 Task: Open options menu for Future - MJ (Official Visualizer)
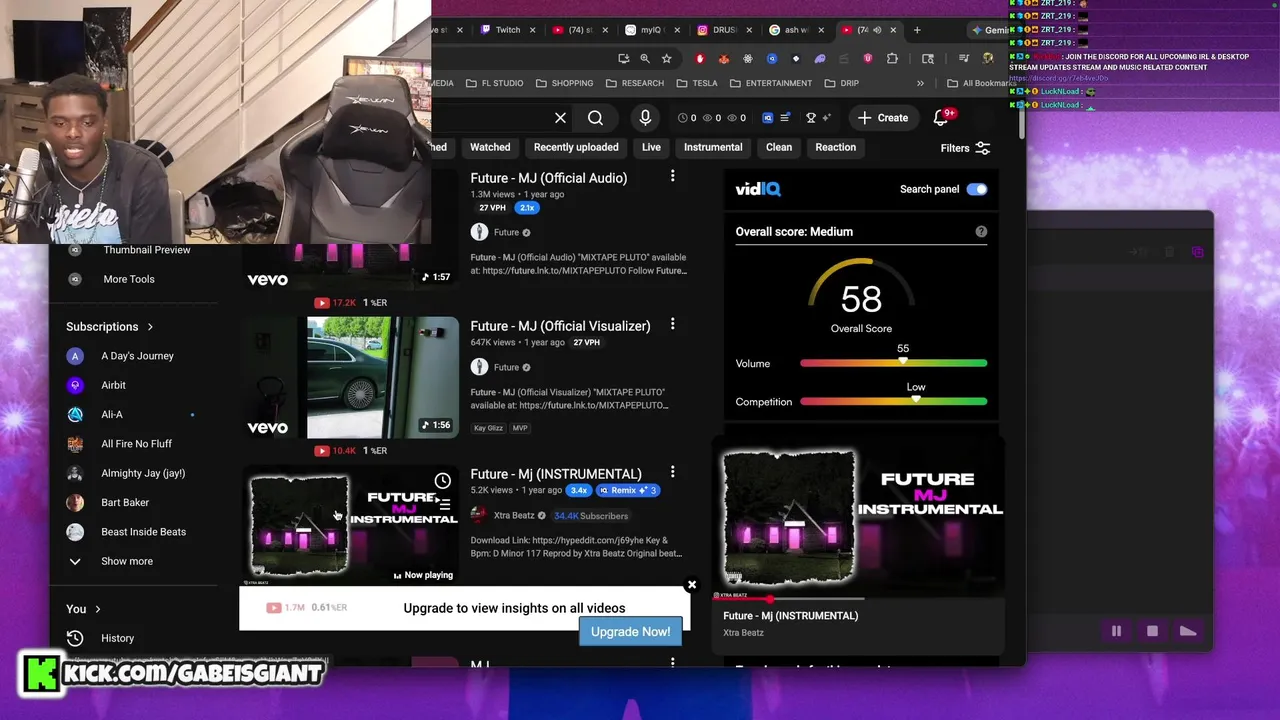672,324
